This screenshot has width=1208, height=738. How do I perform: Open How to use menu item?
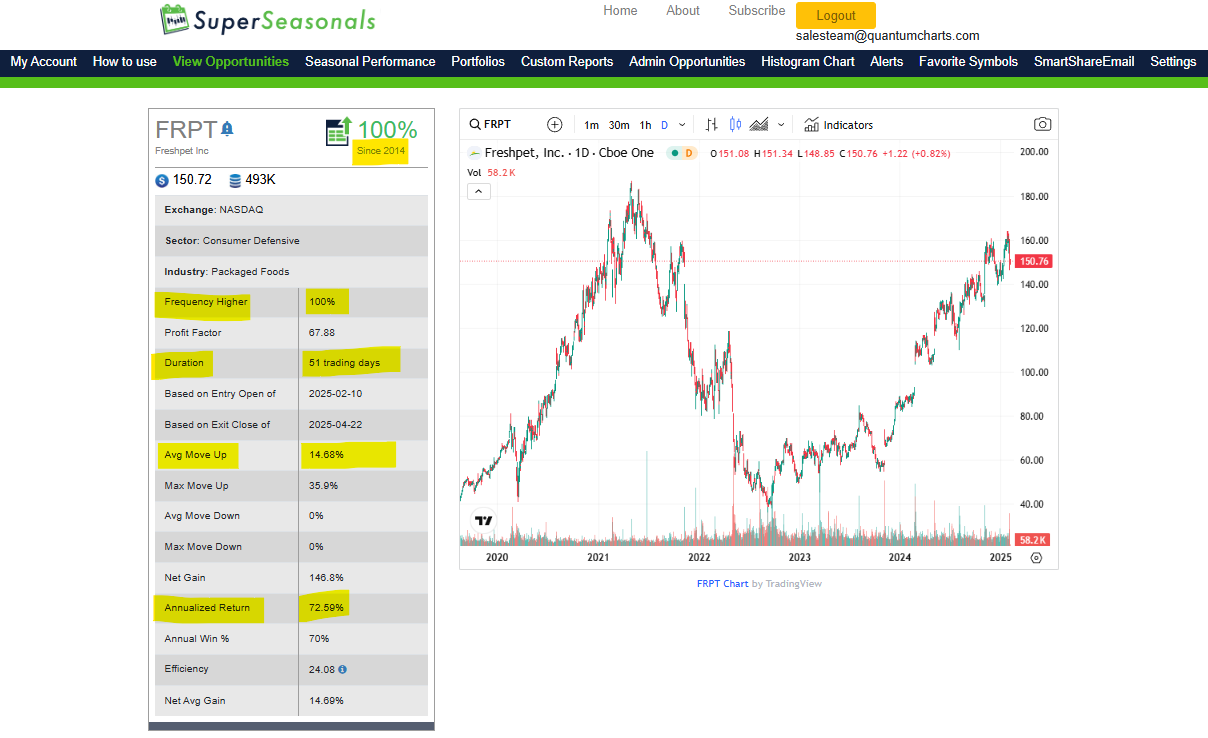coord(125,61)
